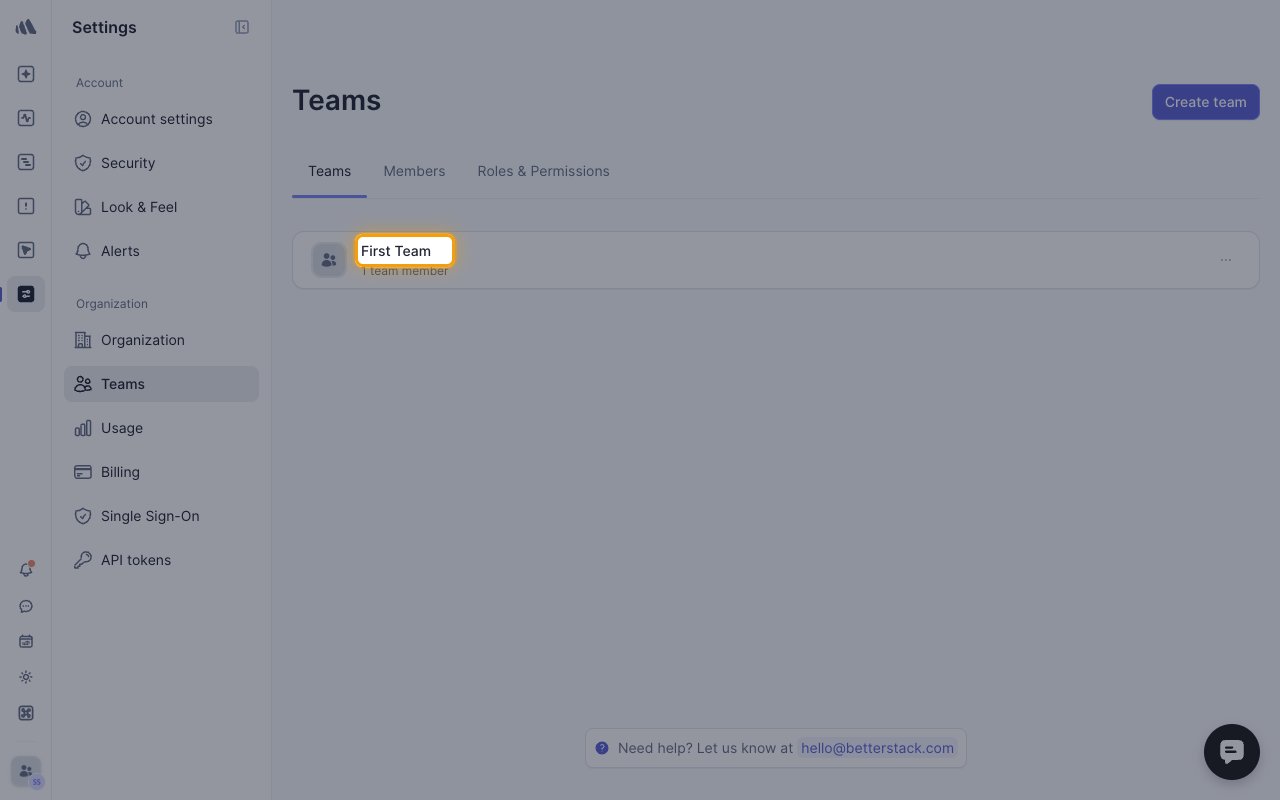Open the command-key shortcut icon
The width and height of the screenshot is (1280, 800).
pos(26,713)
